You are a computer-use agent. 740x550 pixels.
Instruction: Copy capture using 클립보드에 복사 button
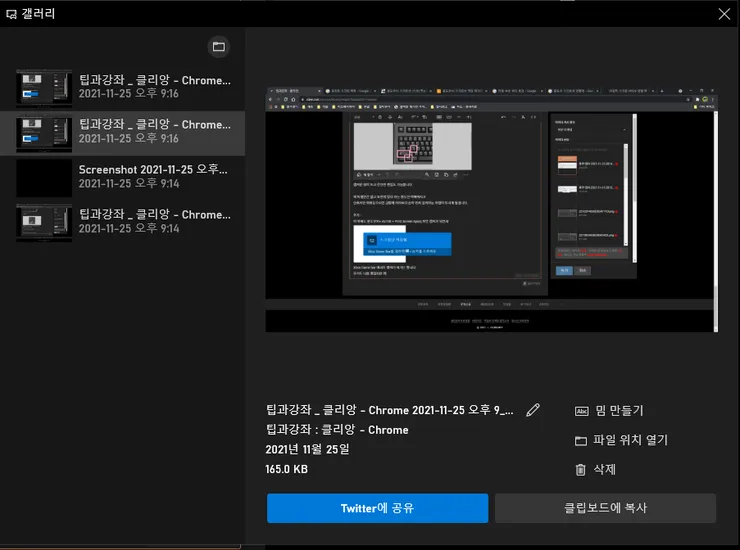coord(605,508)
